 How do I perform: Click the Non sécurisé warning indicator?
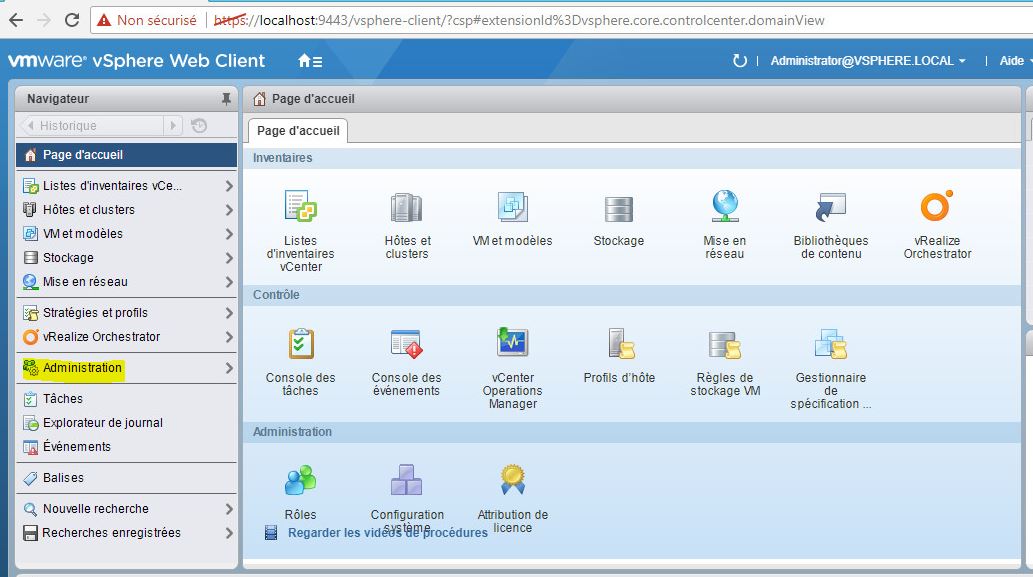(x=146, y=20)
